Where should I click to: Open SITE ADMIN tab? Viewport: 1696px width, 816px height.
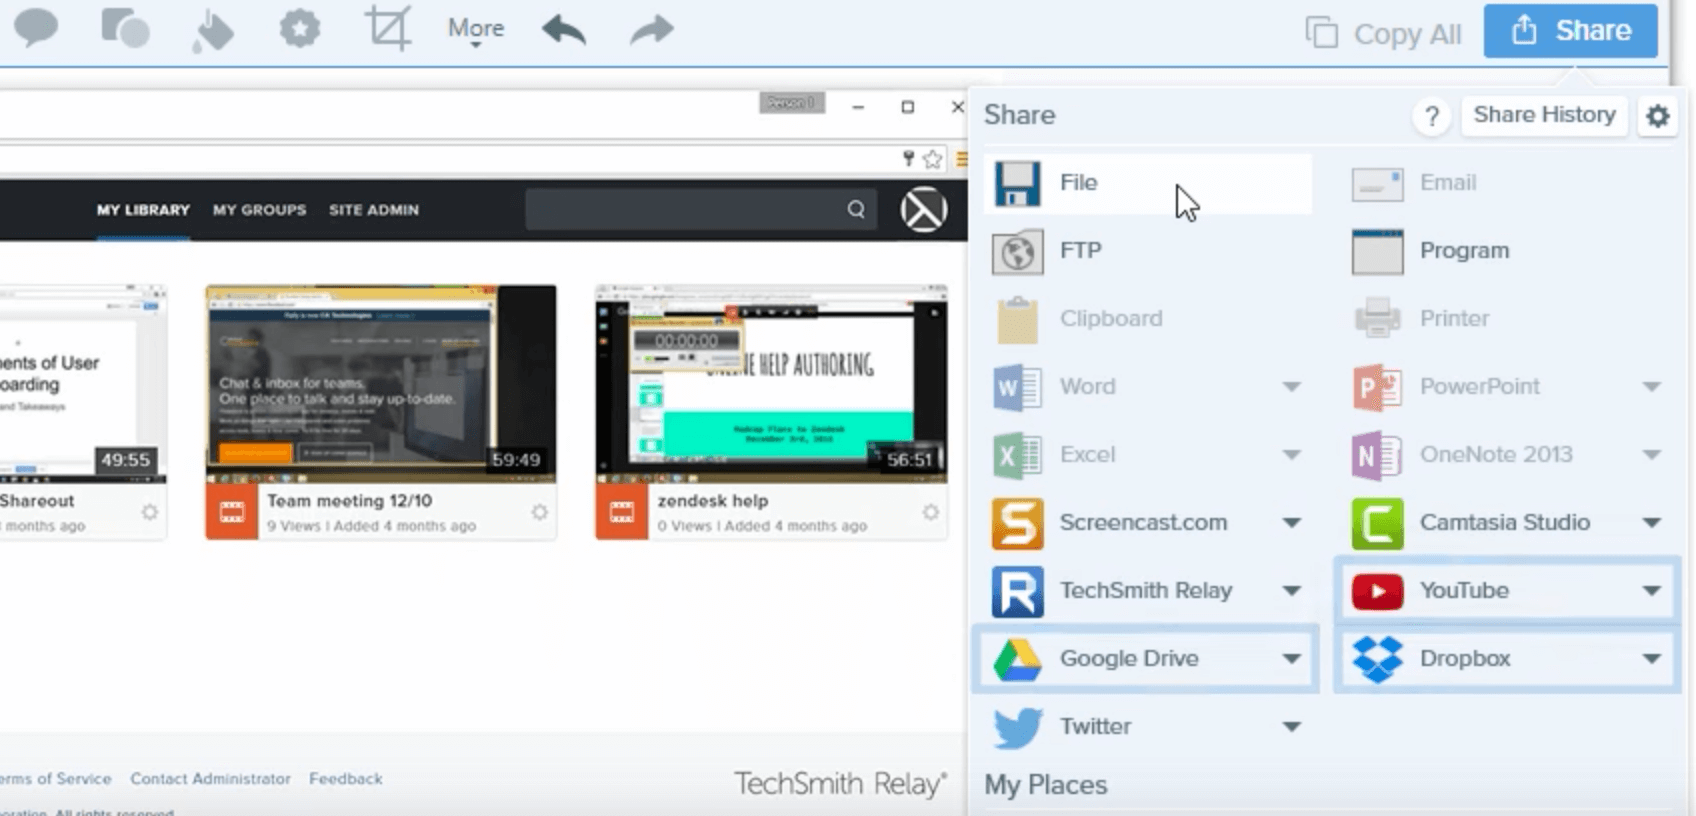pos(374,210)
